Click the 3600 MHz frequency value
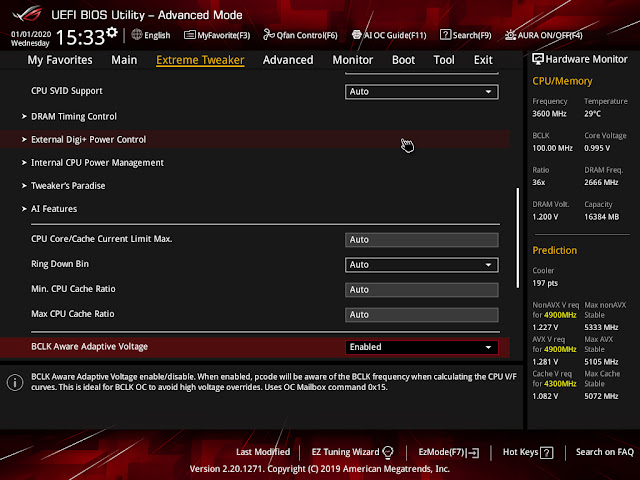 549,113
